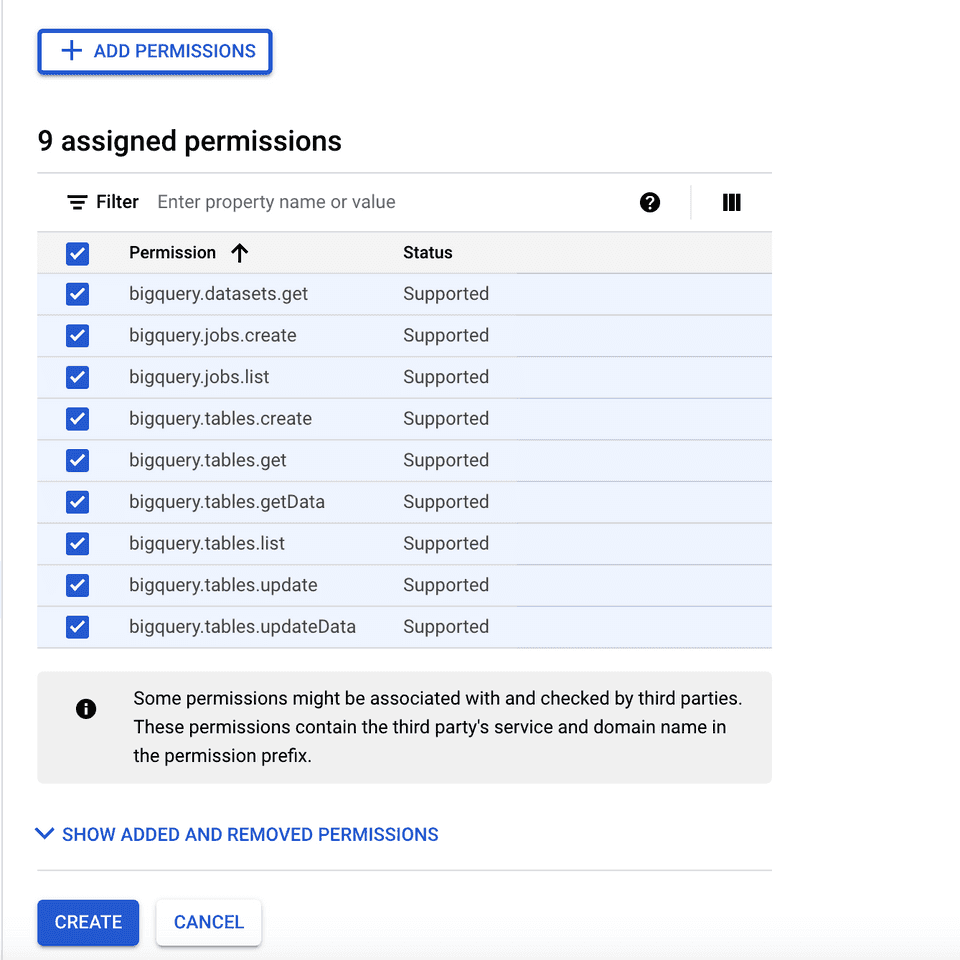The height and width of the screenshot is (960, 960).
Task: Expand Show Added and Removed Permissions
Action: coord(250,834)
